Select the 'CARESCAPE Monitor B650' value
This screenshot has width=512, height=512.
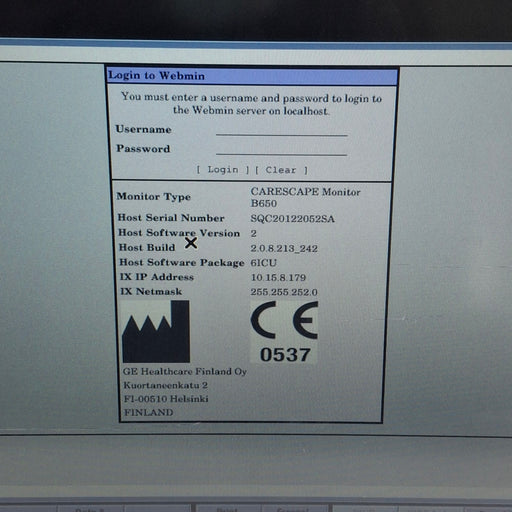click(x=305, y=197)
